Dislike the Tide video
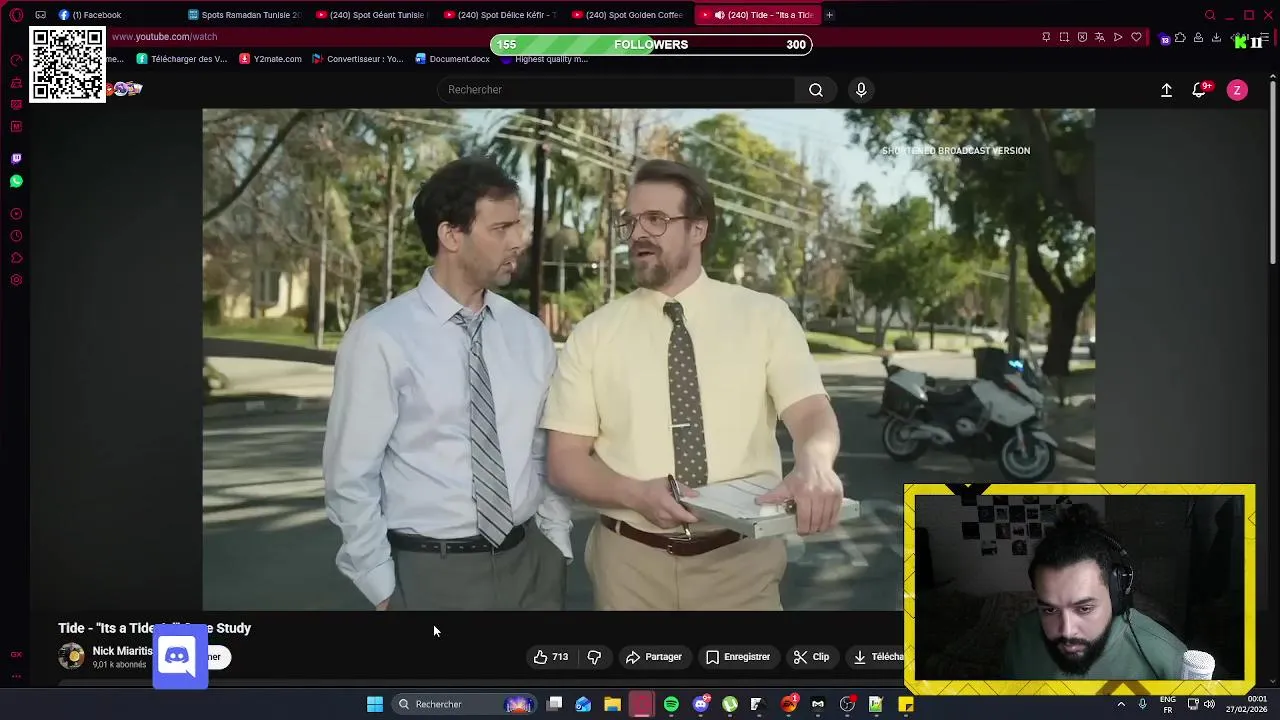This screenshot has width=1280, height=720. (x=594, y=657)
